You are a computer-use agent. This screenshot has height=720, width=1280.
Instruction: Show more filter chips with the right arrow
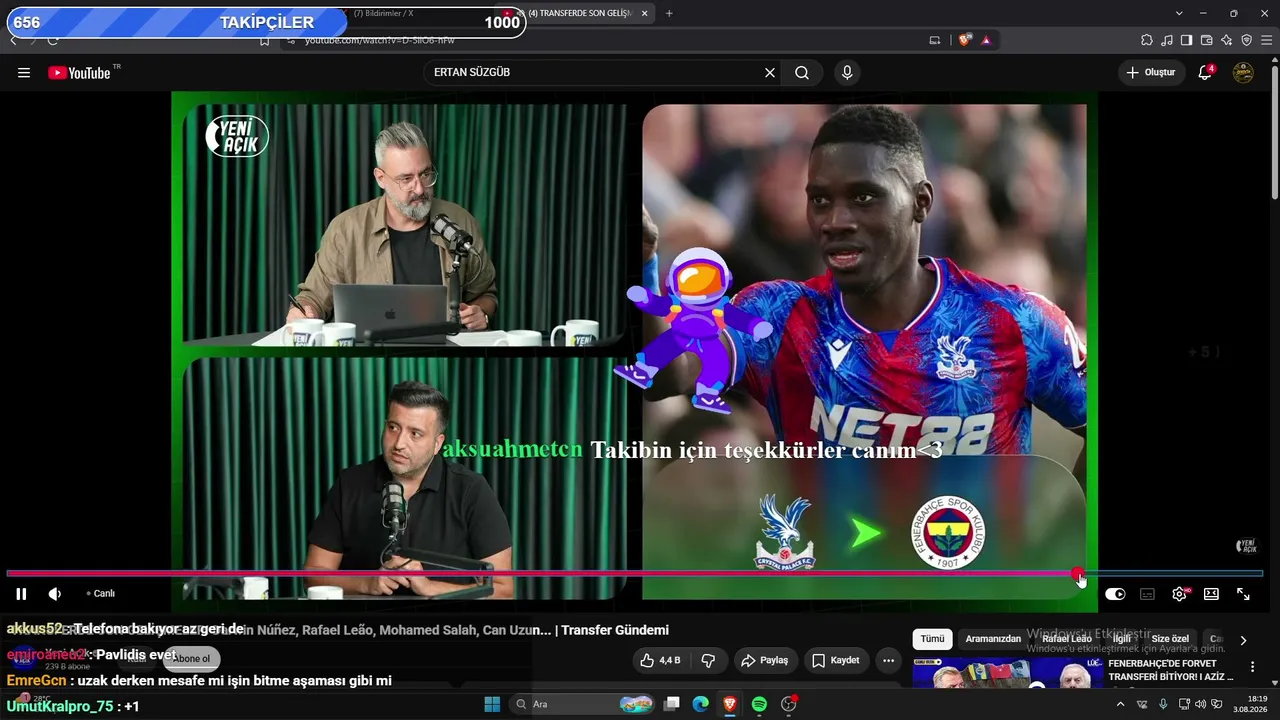[x=1243, y=640]
